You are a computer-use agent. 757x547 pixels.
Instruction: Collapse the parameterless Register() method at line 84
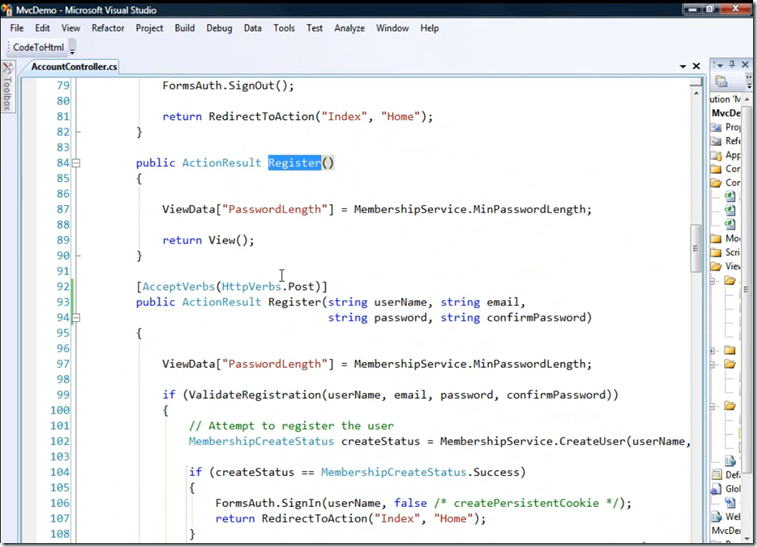point(76,163)
